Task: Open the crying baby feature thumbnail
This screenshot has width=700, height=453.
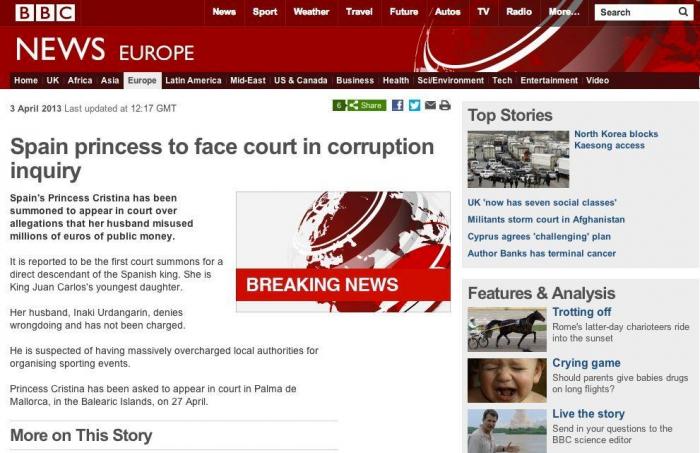Action: coord(507,380)
